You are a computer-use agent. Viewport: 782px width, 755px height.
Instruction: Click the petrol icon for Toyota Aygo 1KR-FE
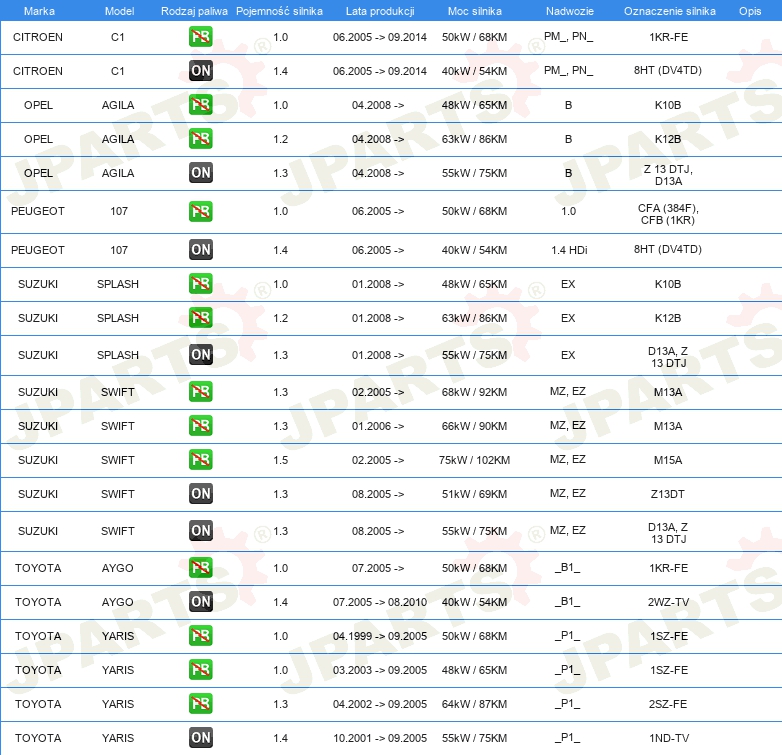(x=200, y=568)
